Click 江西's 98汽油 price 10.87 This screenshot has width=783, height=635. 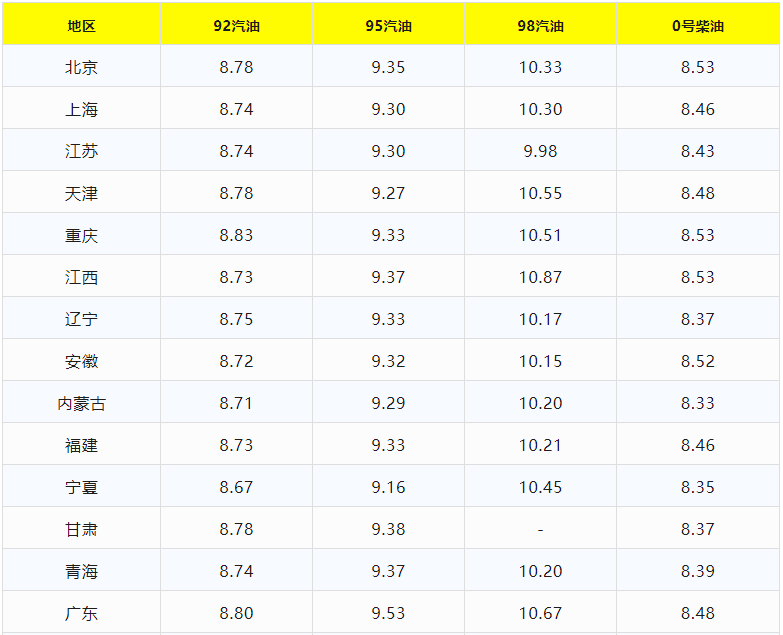pos(540,277)
